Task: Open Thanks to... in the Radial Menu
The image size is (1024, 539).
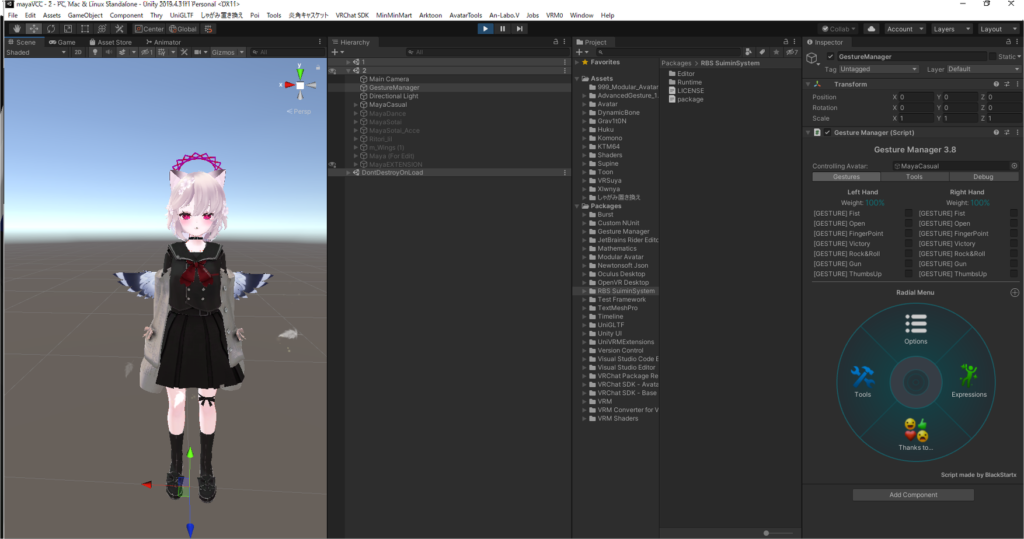Action: [x=916, y=434]
